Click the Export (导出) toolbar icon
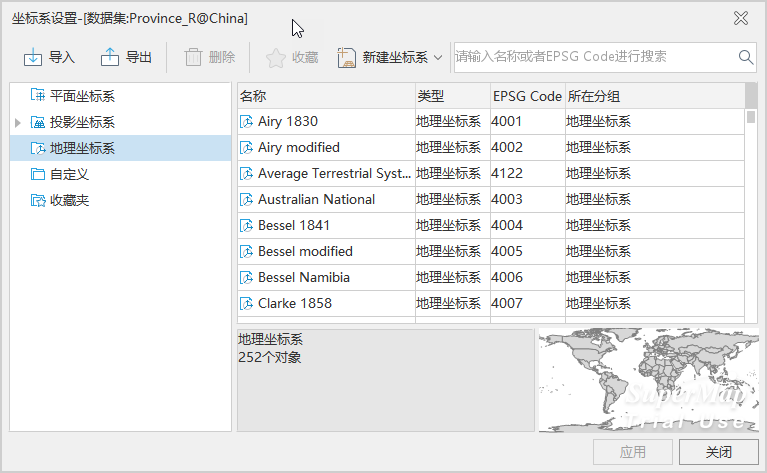 [x=110, y=58]
